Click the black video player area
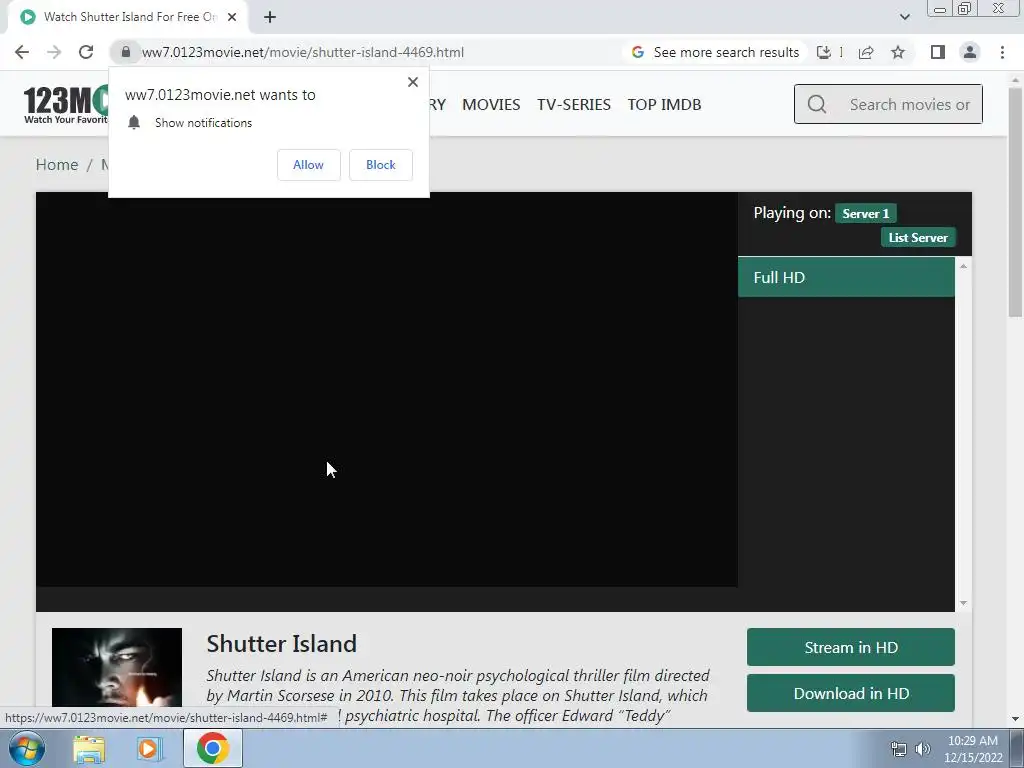 point(387,390)
